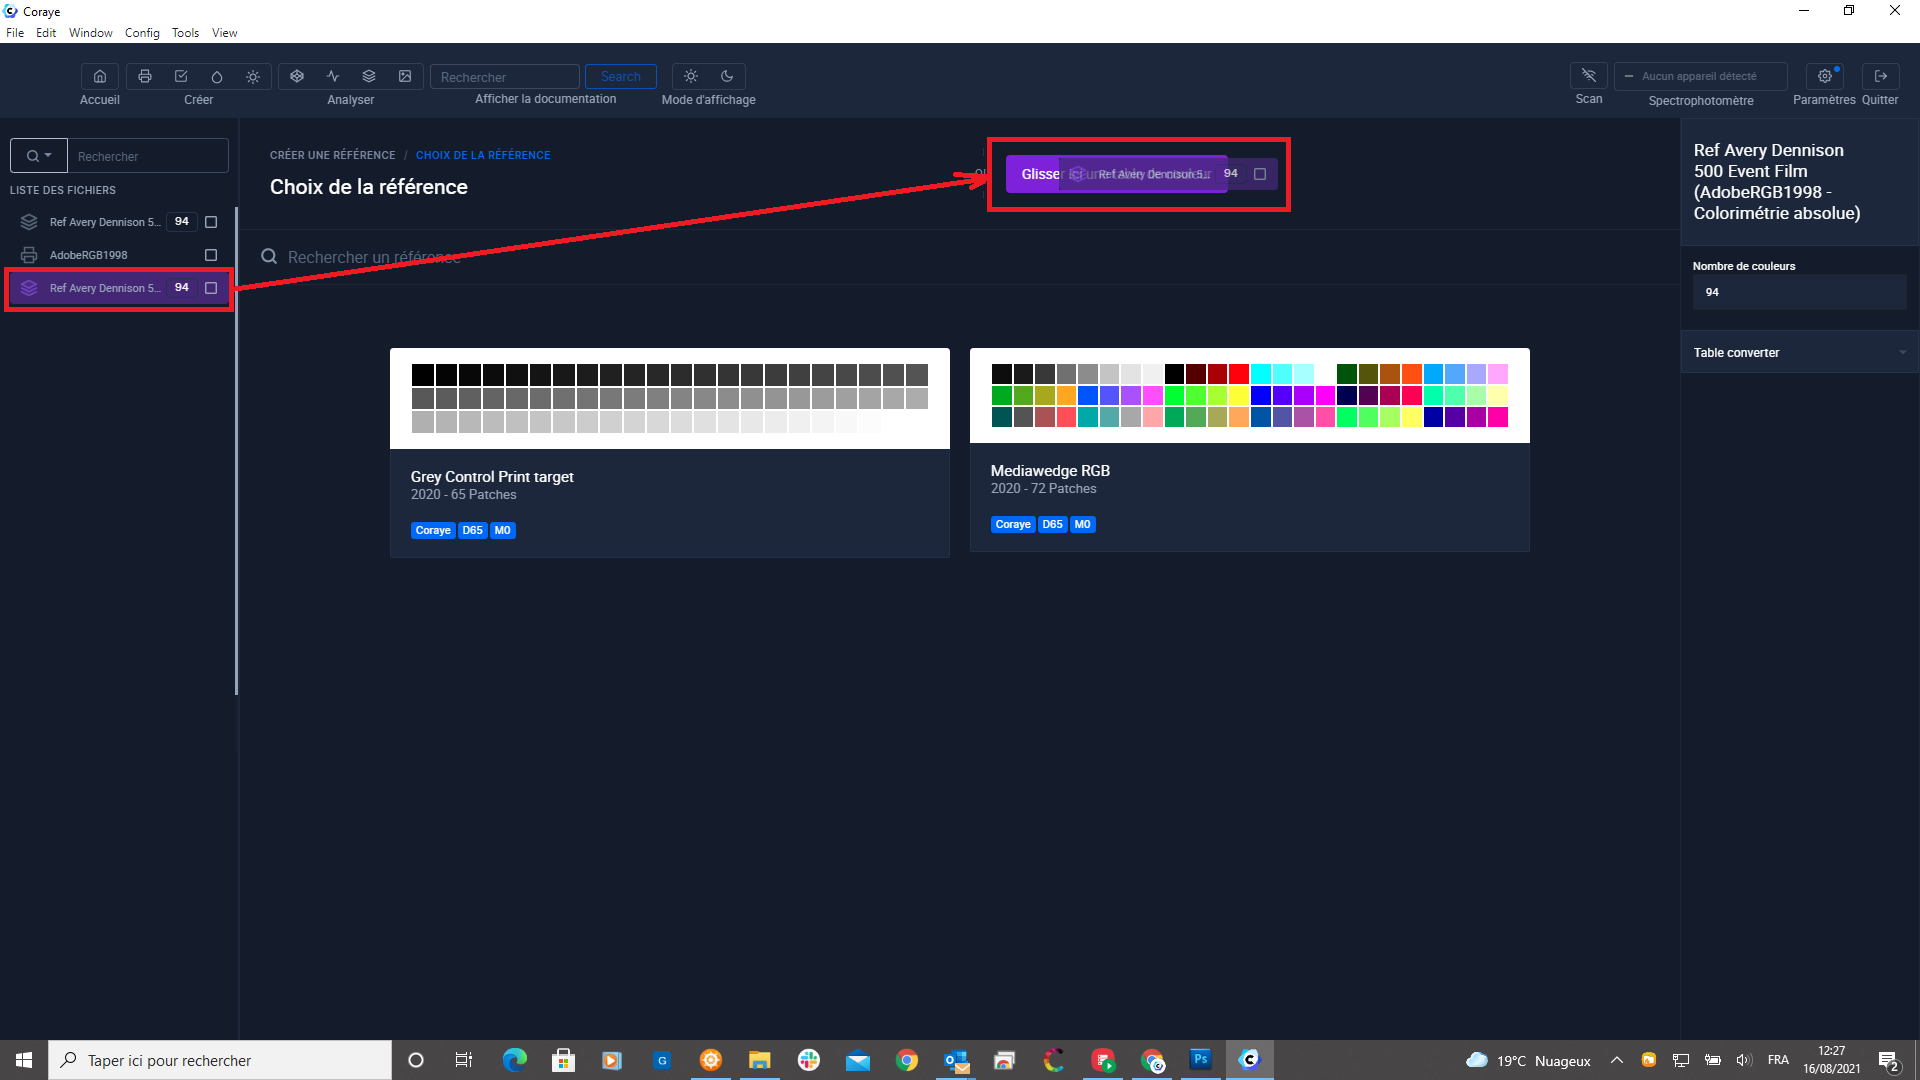Click the documentation Rechercher input field
Image resolution: width=1920 pixels, height=1080 pixels.
505,76
